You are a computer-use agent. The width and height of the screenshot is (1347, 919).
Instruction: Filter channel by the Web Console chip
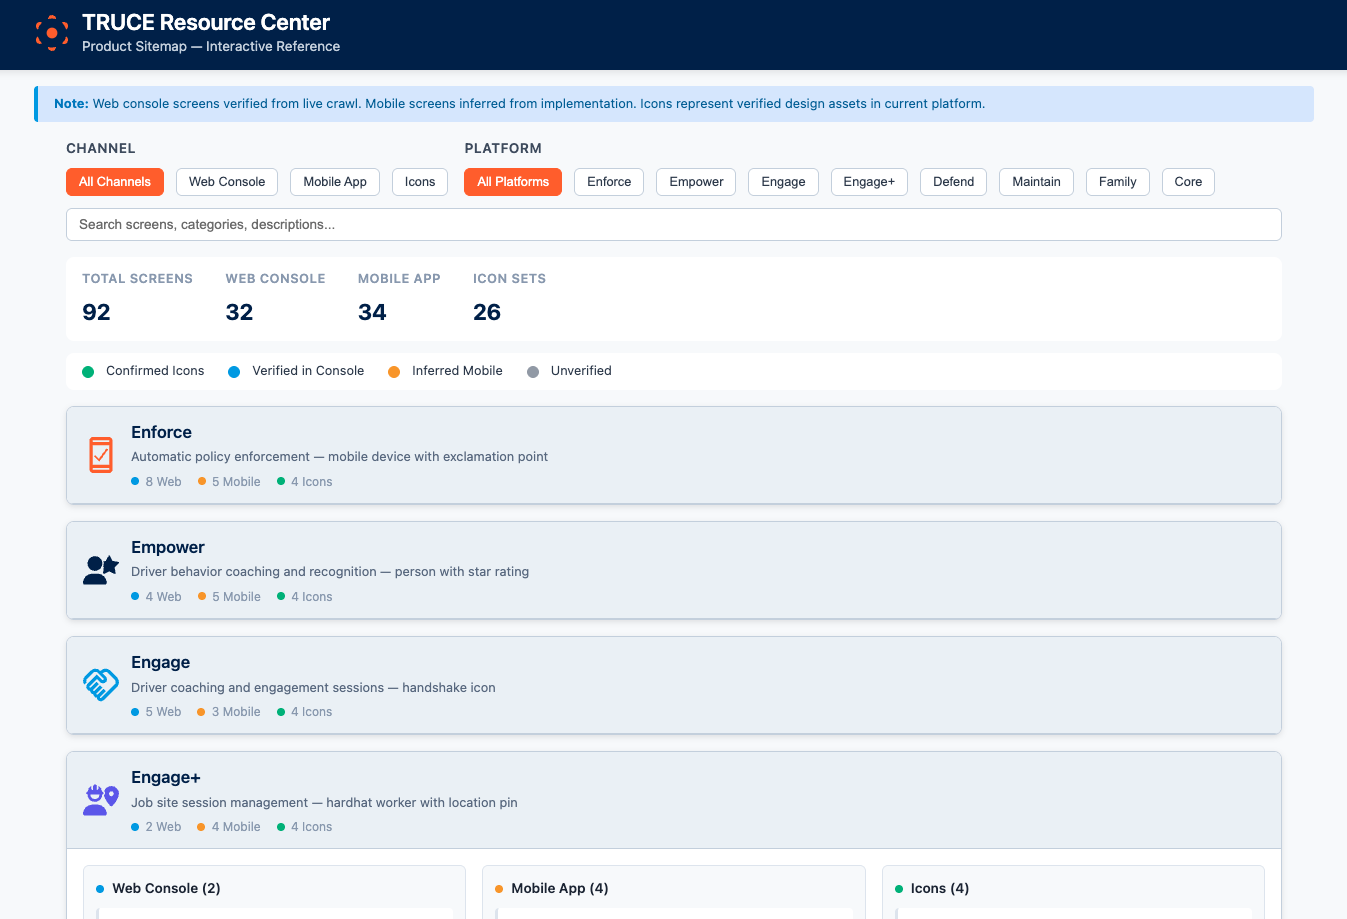pyautogui.click(x=227, y=182)
